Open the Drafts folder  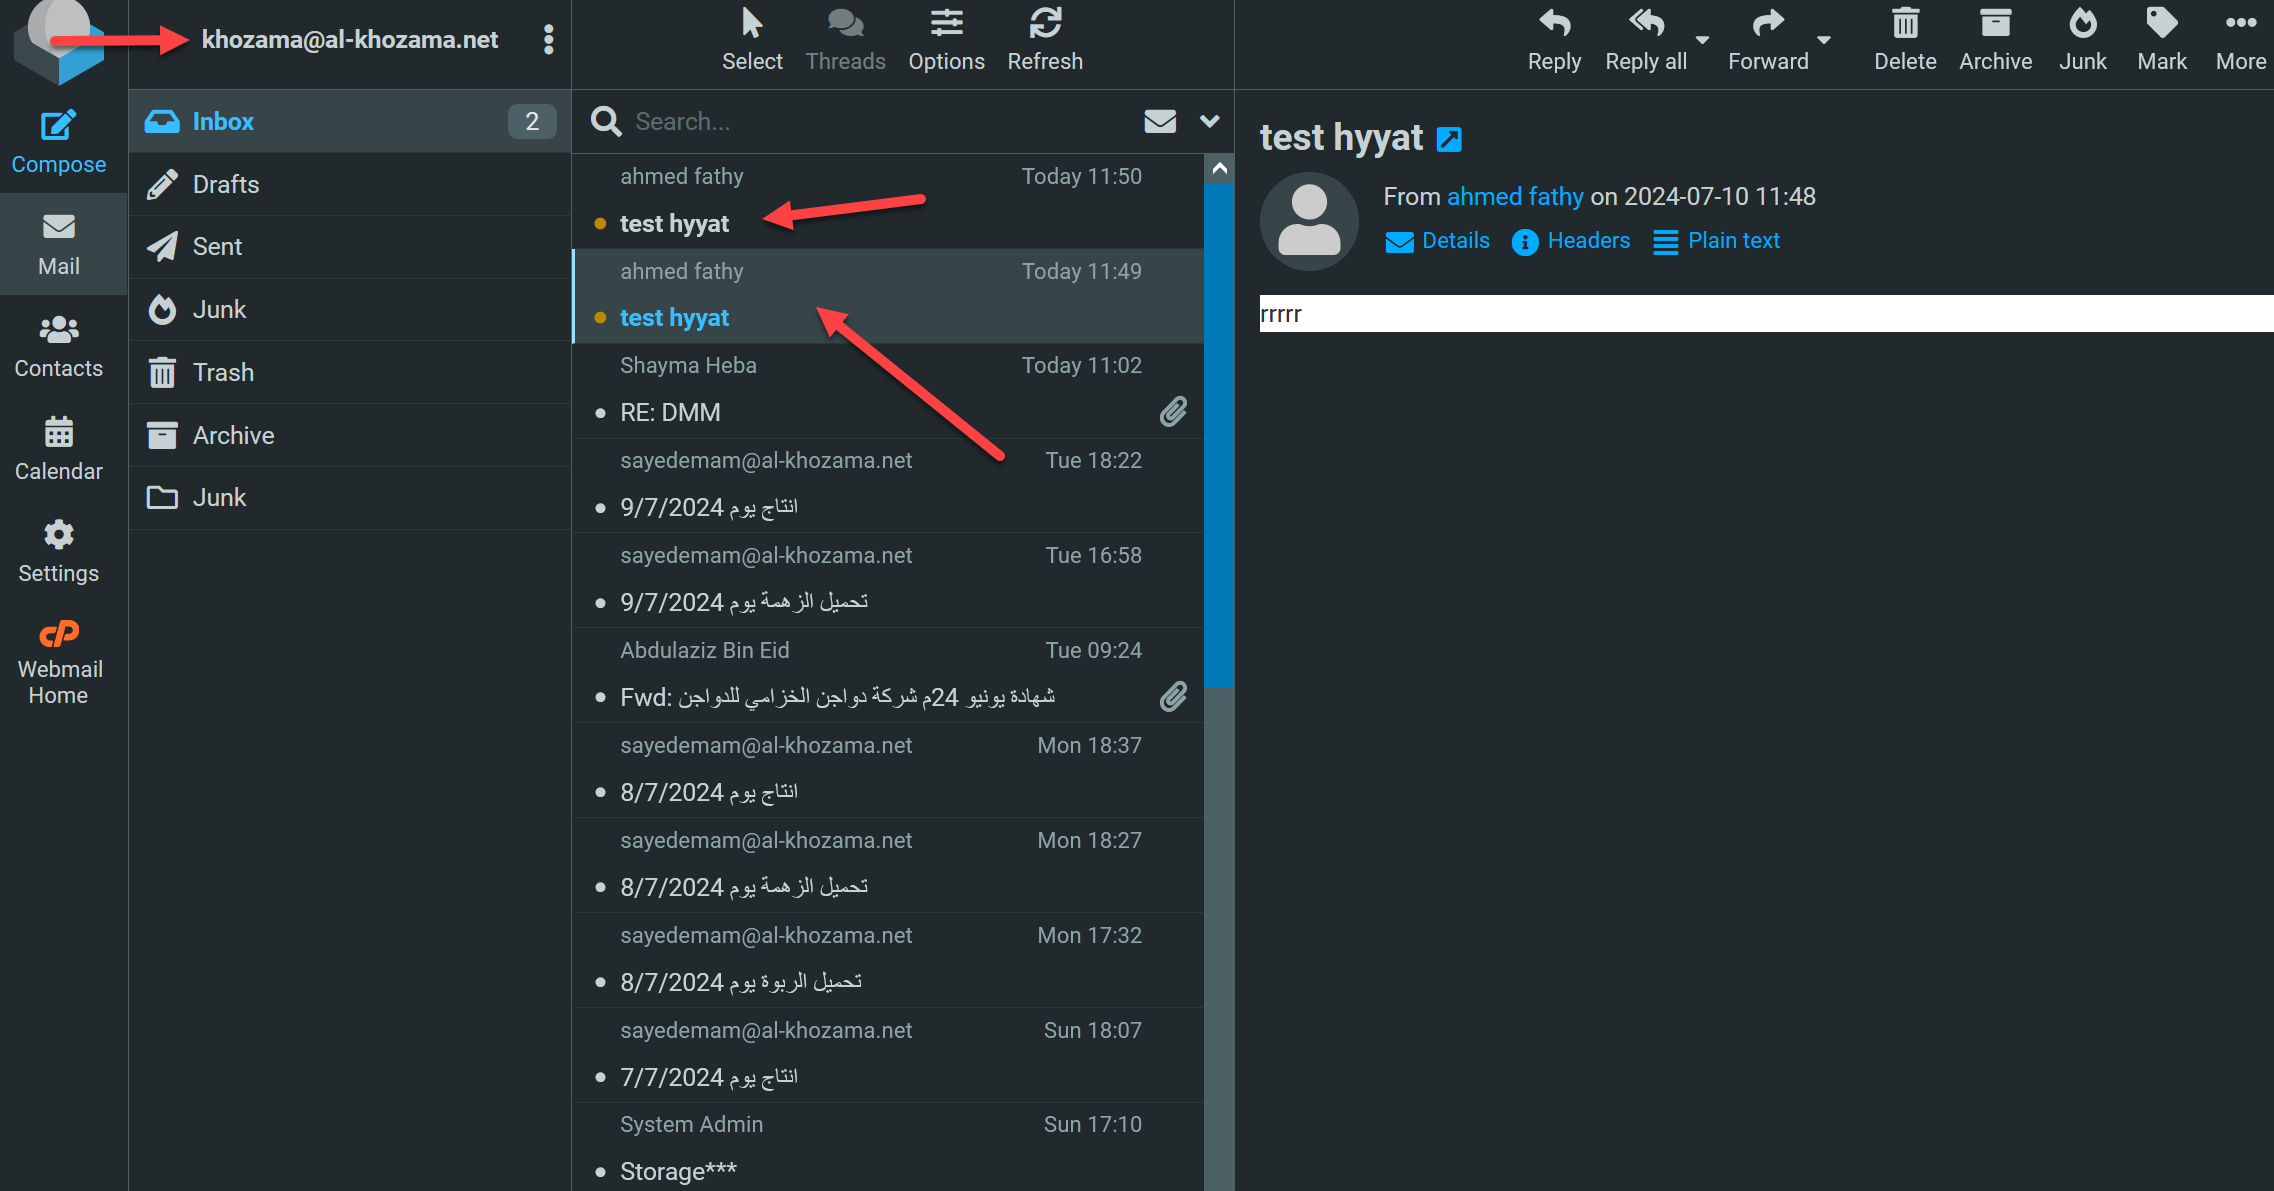tap(226, 184)
